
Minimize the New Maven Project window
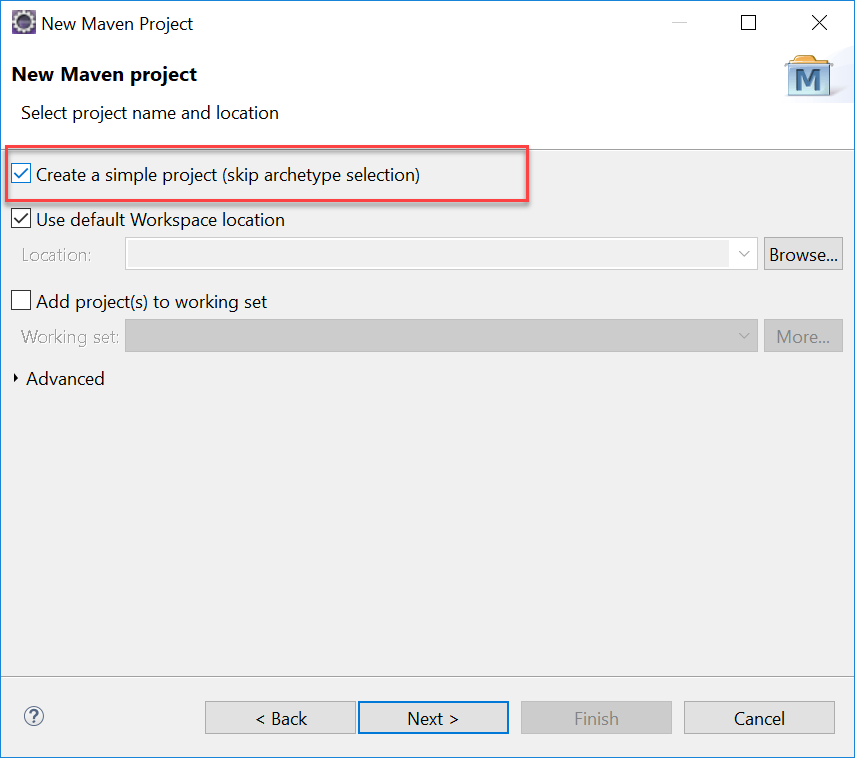[x=681, y=22]
